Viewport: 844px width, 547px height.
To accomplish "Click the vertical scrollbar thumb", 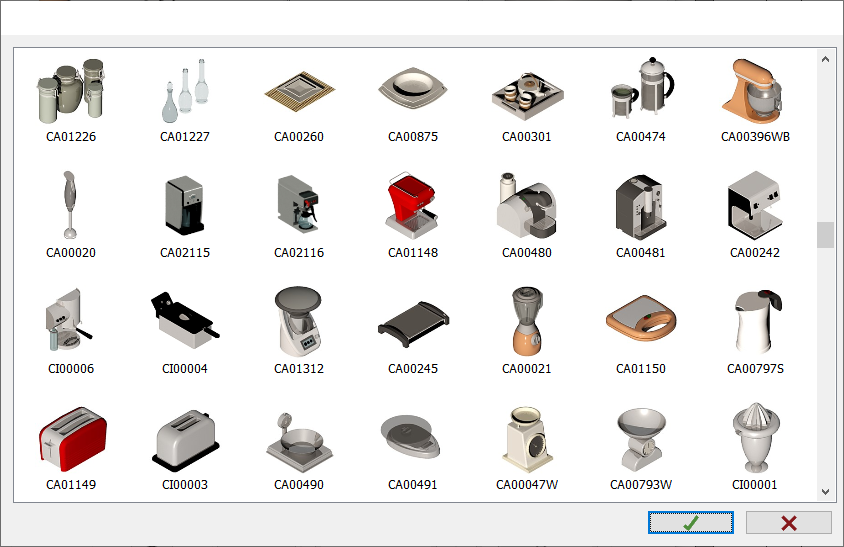I will click(x=825, y=235).
